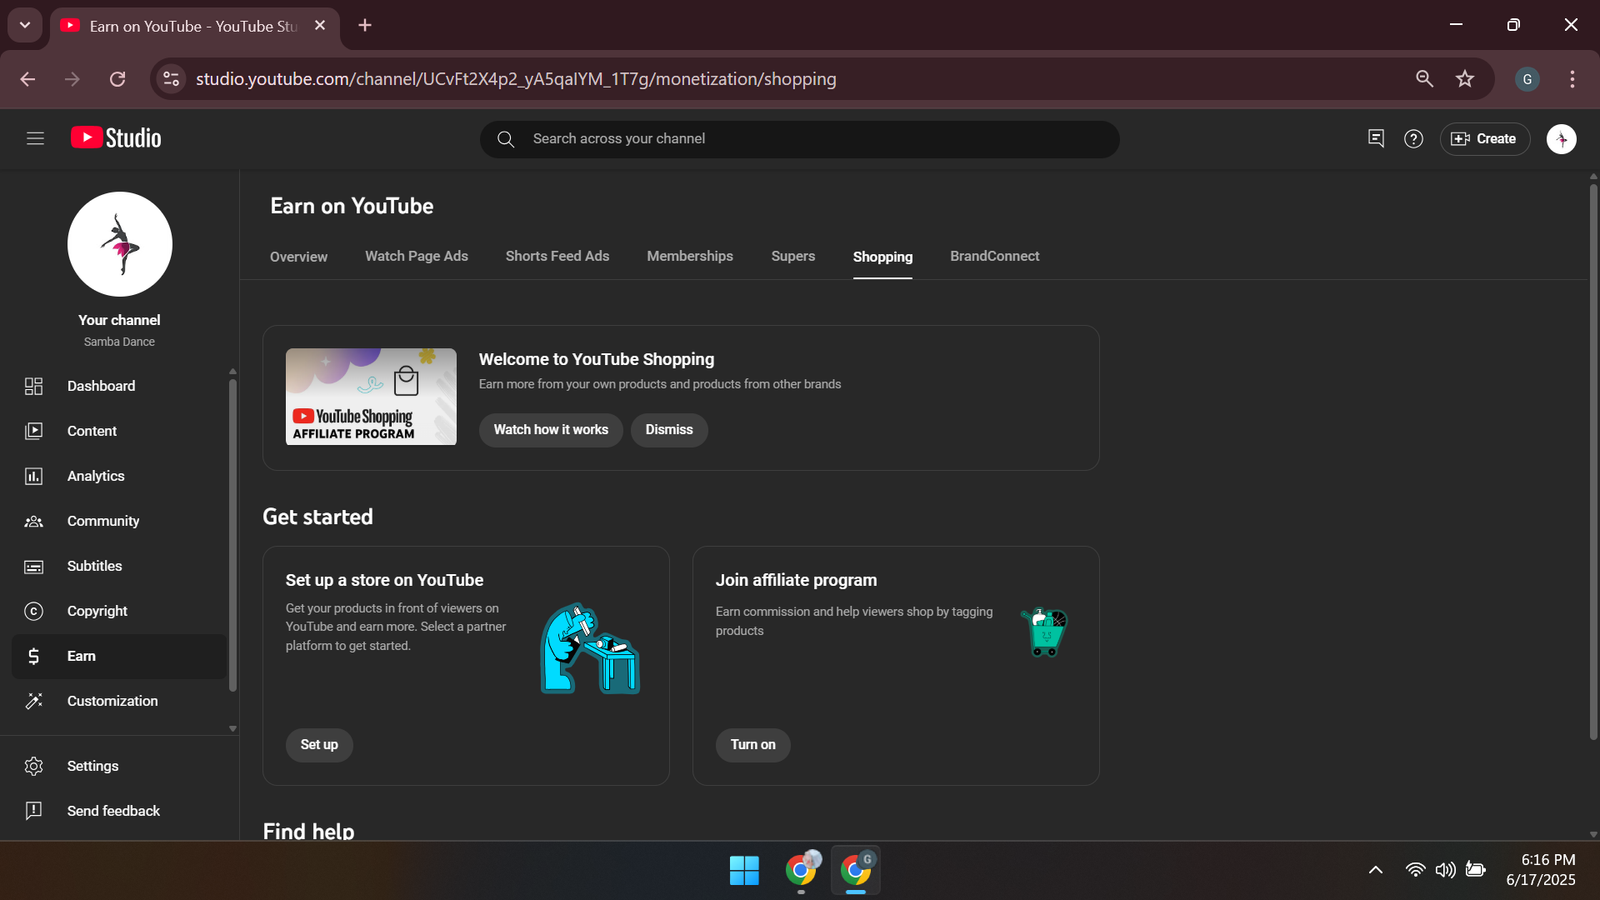Click Watch how it works button

(551, 430)
